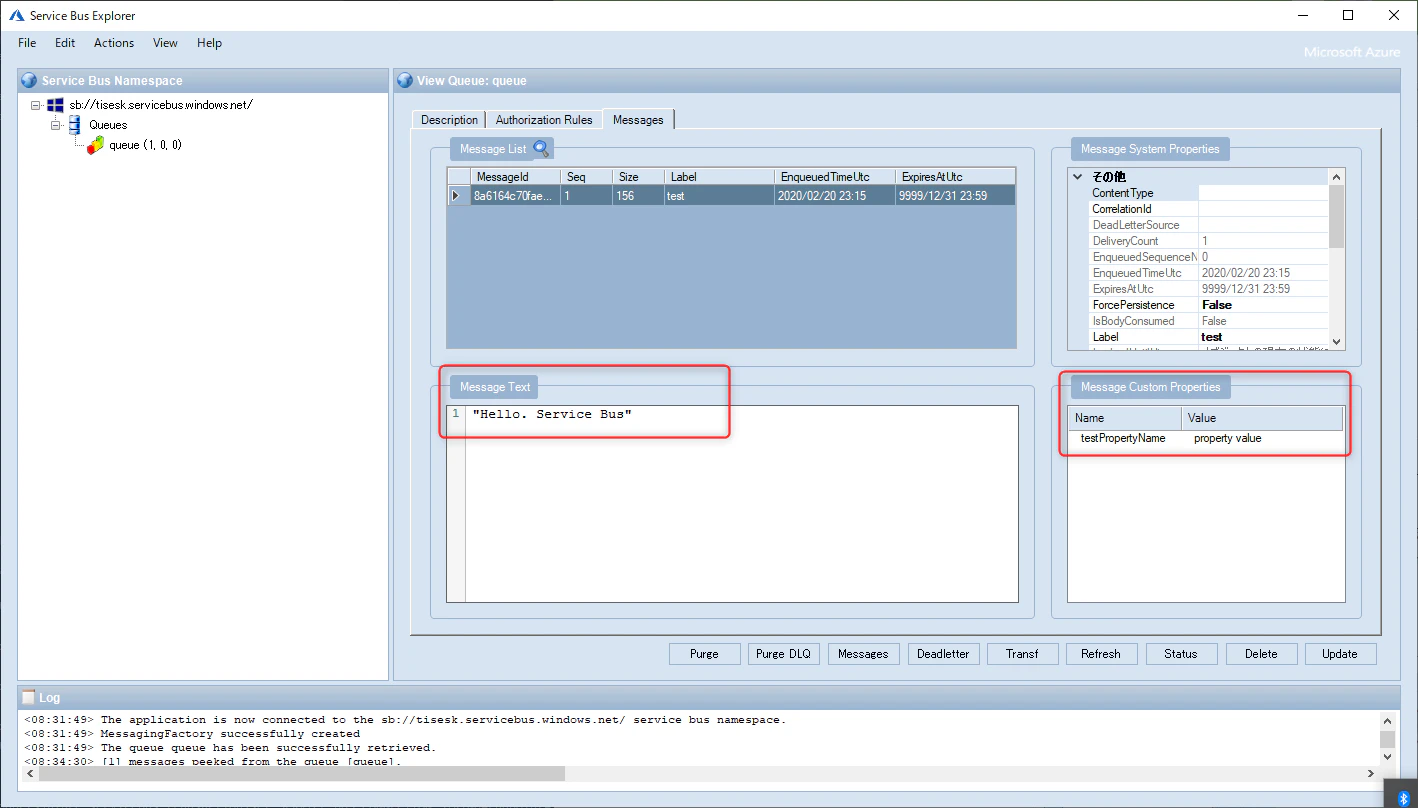
Task: Click the queue icon in the namespace tree
Action: (x=95, y=145)
